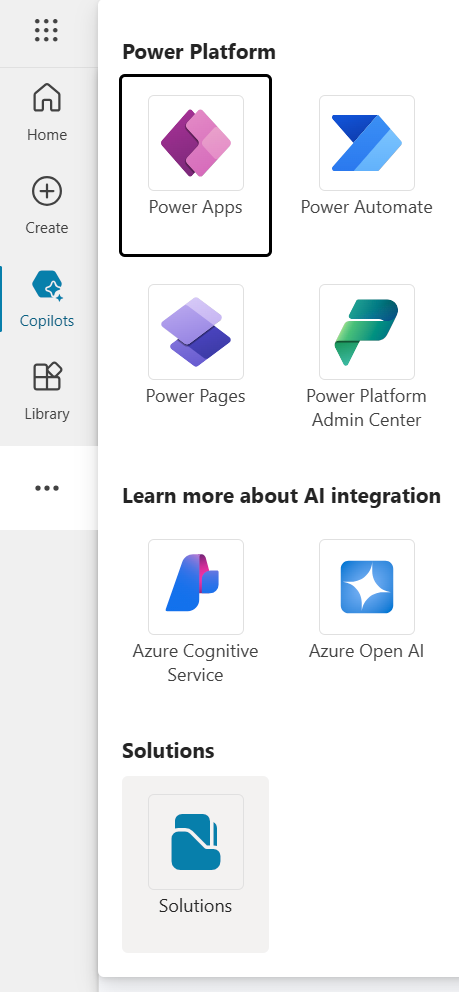Viewport: 459px width, 992px height.
Task: Click the Power Platform Admin Center label
Action: pos(367,408)
